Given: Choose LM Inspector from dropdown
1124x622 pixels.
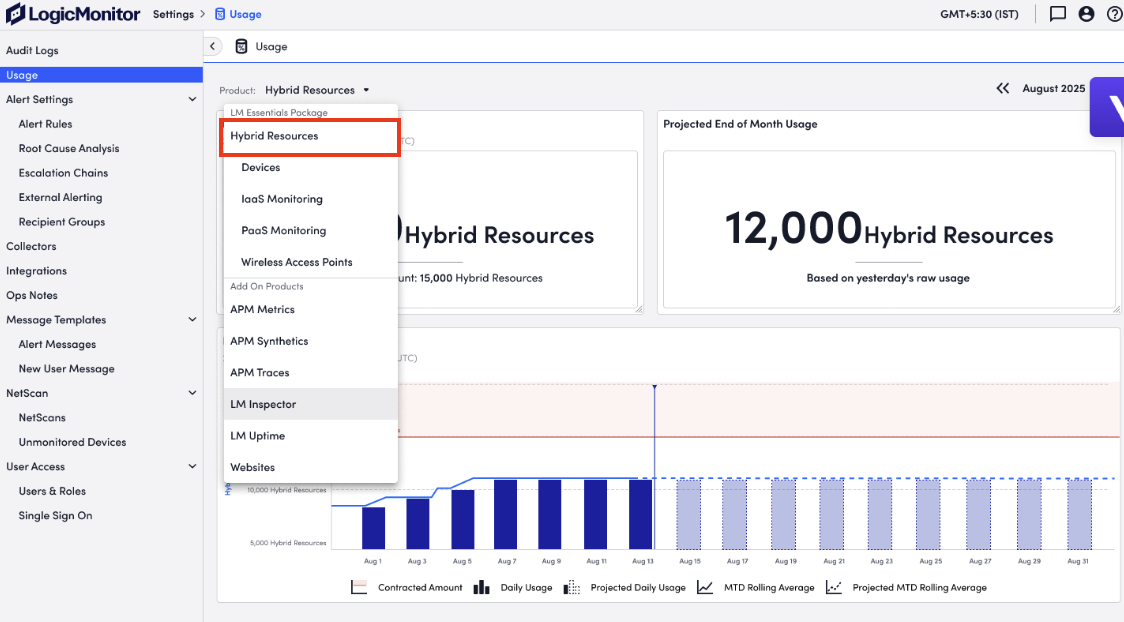Looking at the screenshot, I should point(310,403).
